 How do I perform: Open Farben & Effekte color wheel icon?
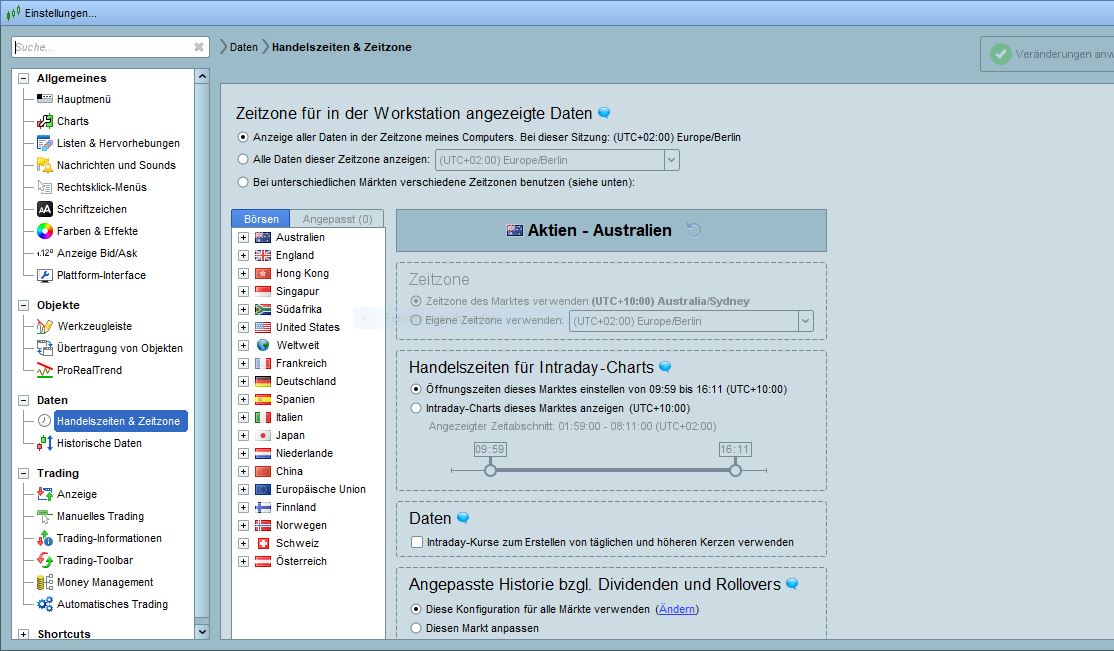(45, 231)
